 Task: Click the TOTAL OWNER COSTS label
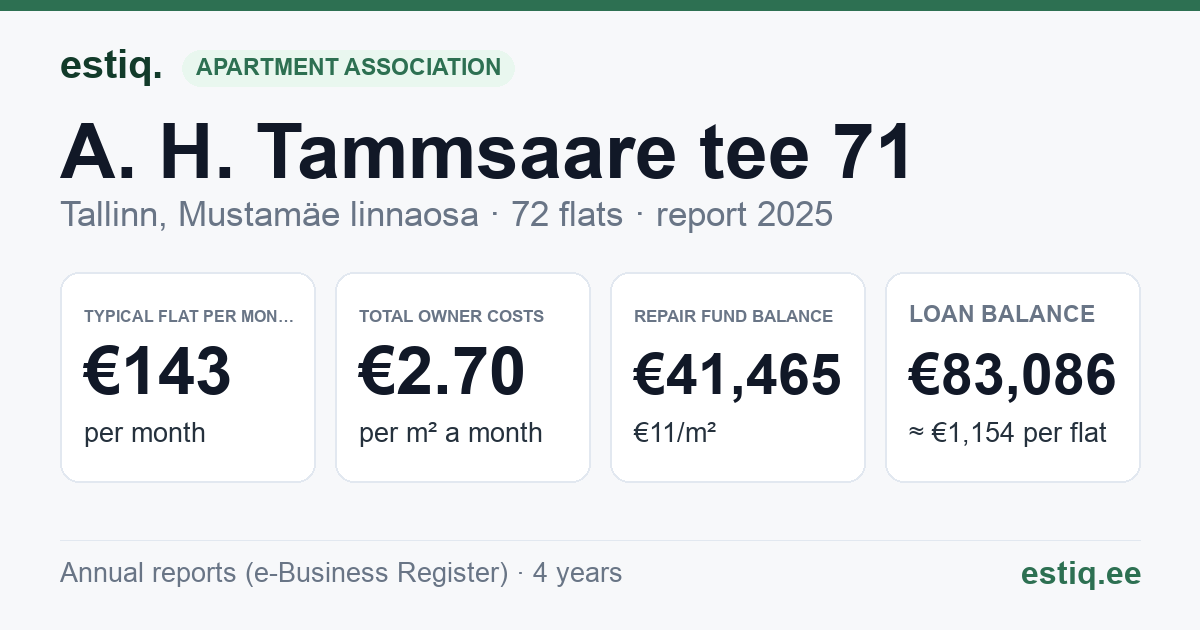451,316
